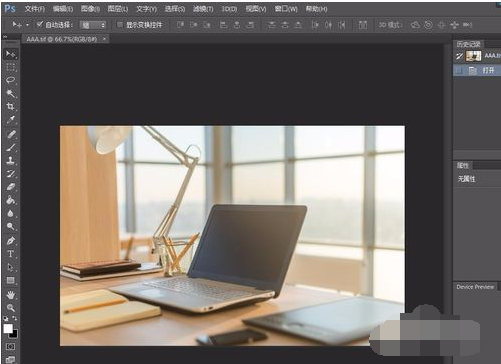
Task: Select the Hand tool
Action: pos(11,295)
